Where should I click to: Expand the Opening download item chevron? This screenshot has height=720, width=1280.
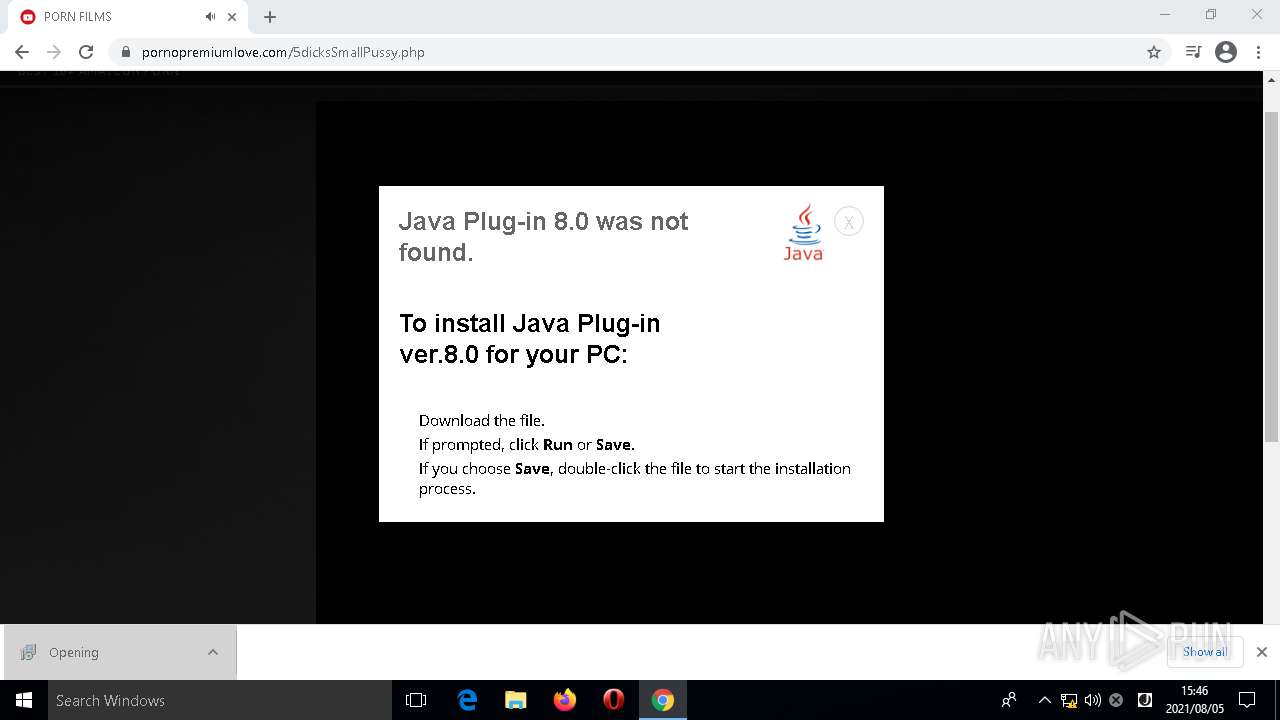coord(213,652)
